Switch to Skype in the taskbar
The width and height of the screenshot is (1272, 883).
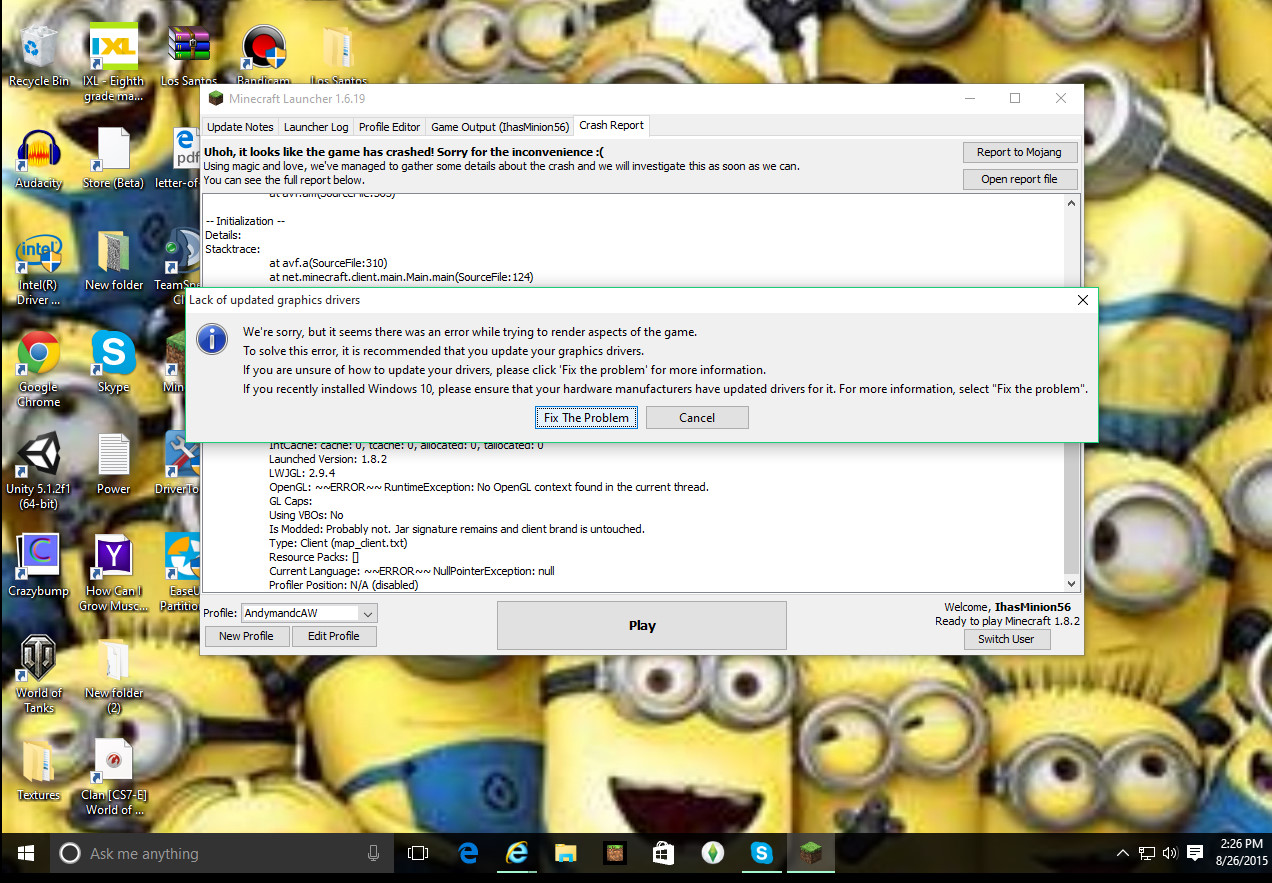[x=762, y=853]
